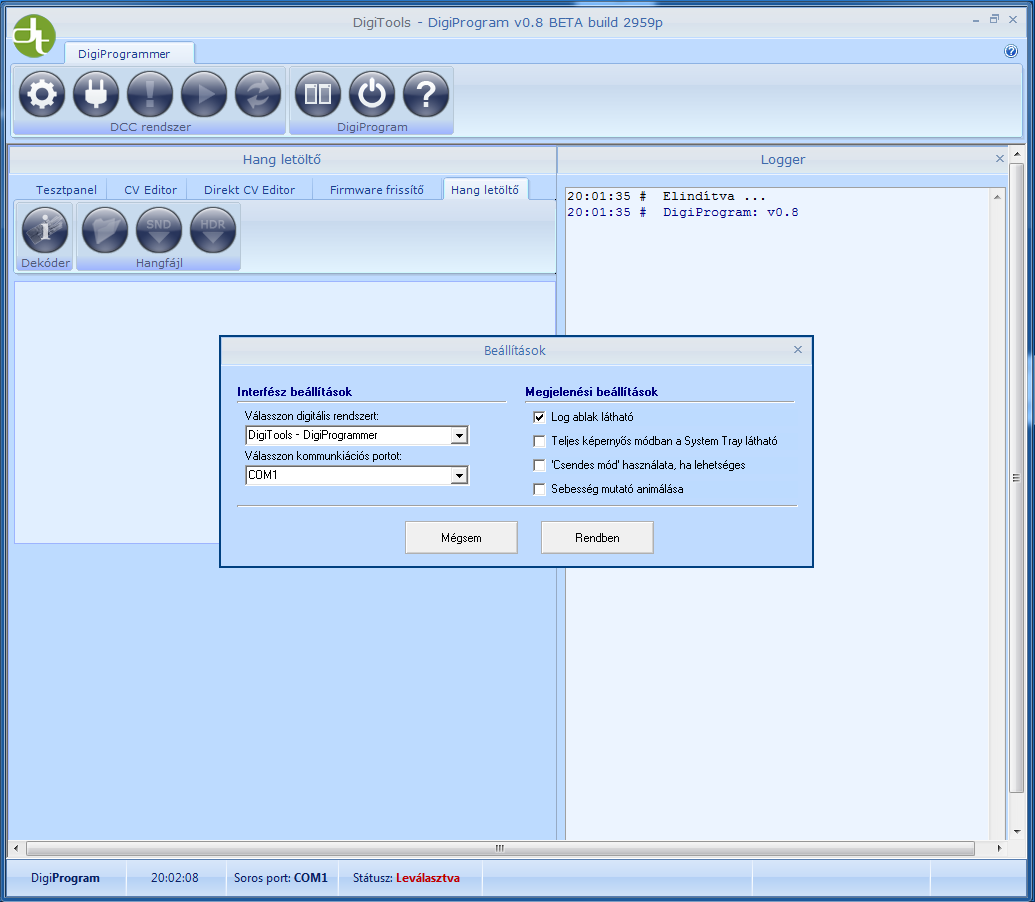This screenshot has height=902, width=1035.
Task: Uncheck 'Log ablak látható' checkbox
Action: pyautogui.click(x=540, y=417)
